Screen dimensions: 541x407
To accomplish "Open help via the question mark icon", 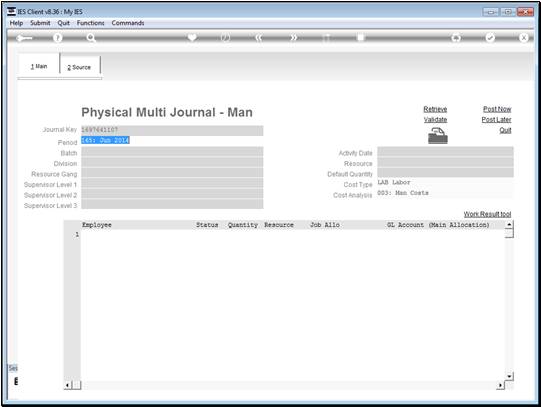I will point(58,38).
